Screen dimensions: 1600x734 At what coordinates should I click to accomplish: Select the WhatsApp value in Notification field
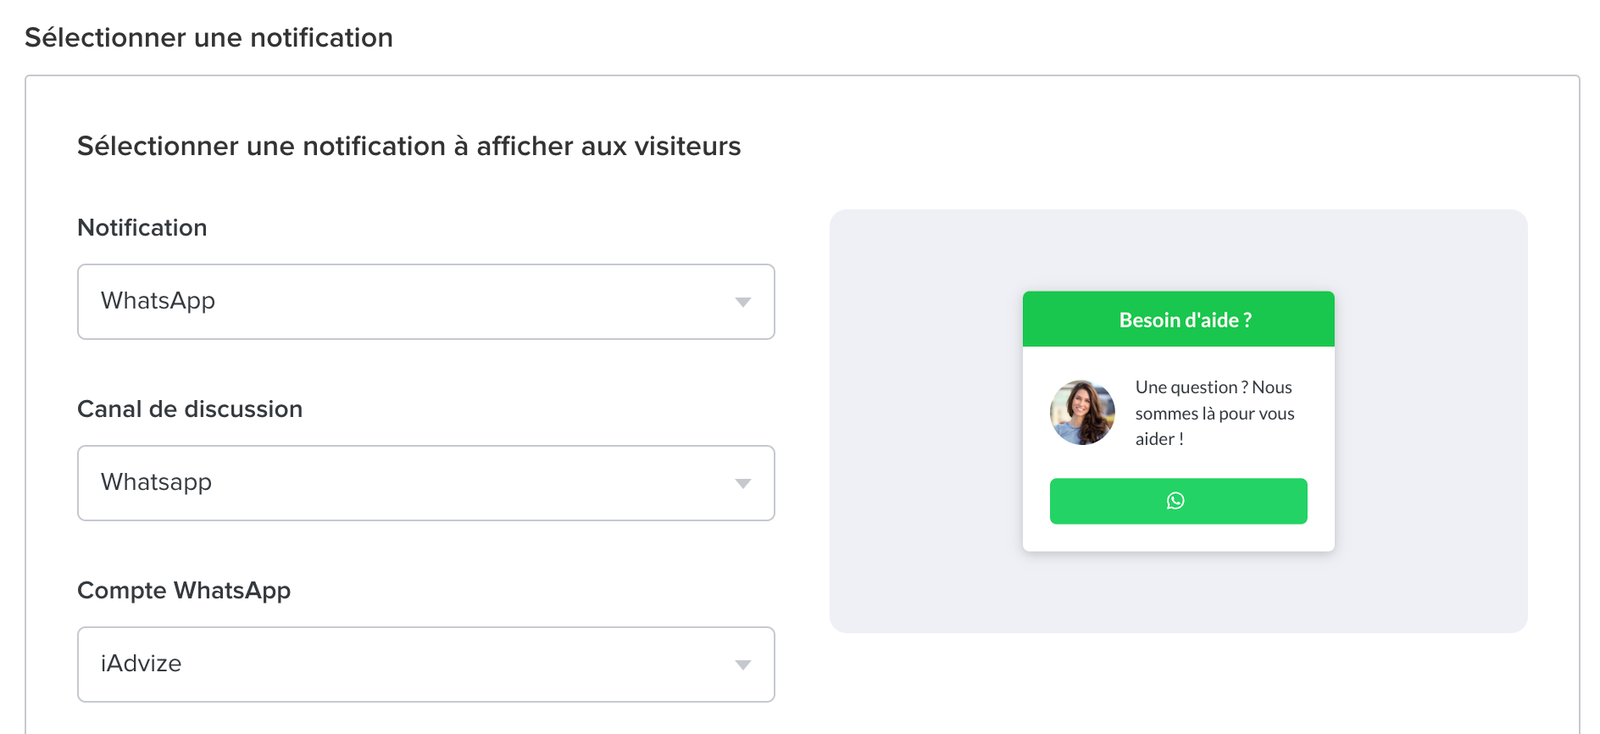(158, 301)
